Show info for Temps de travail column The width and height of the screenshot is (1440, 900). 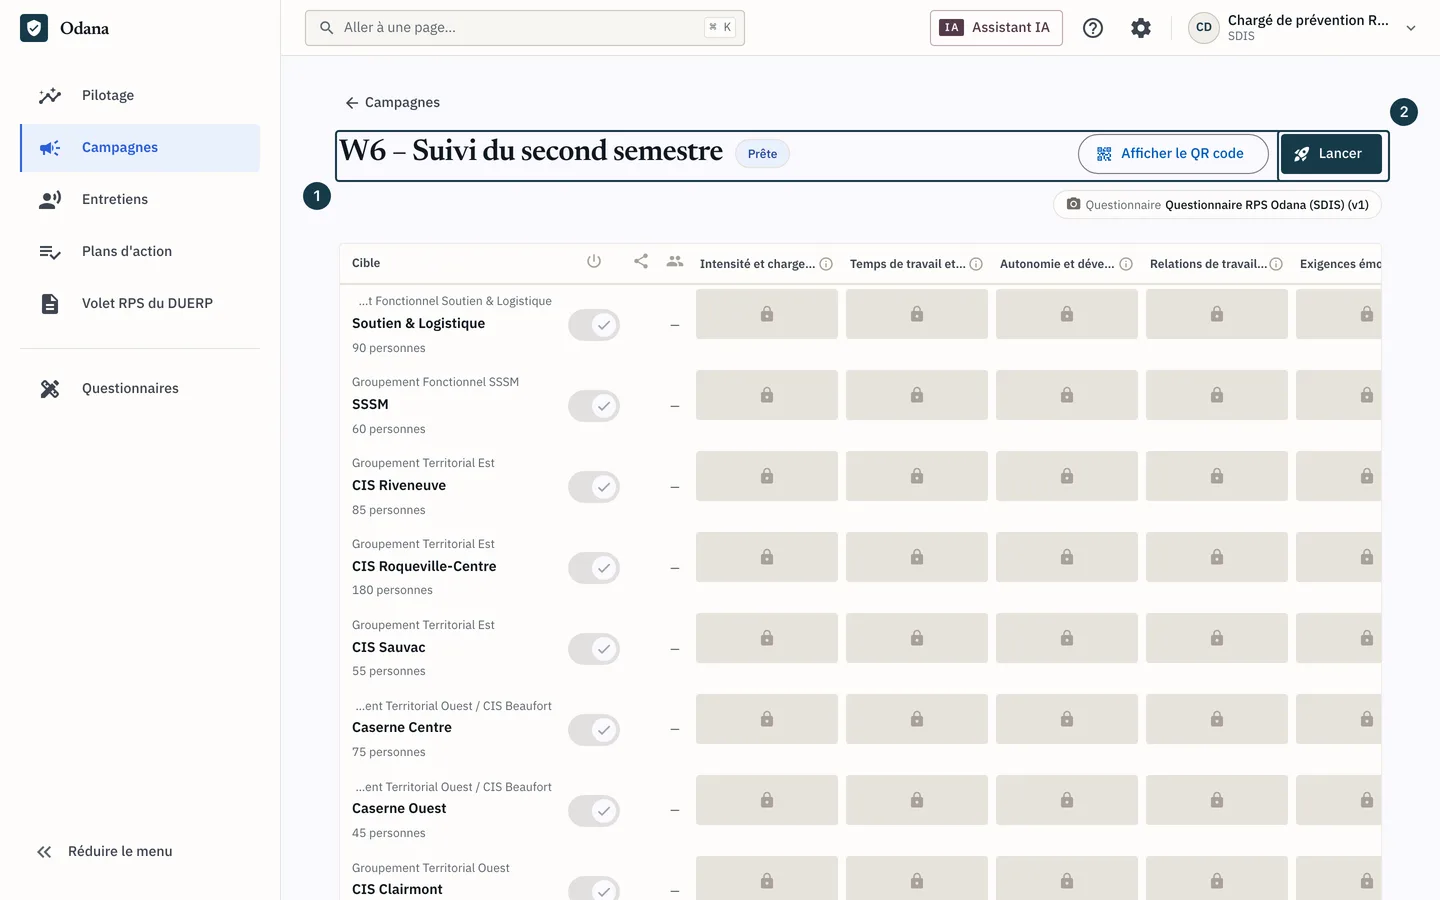pyautogui.click(x=976, y=264)
